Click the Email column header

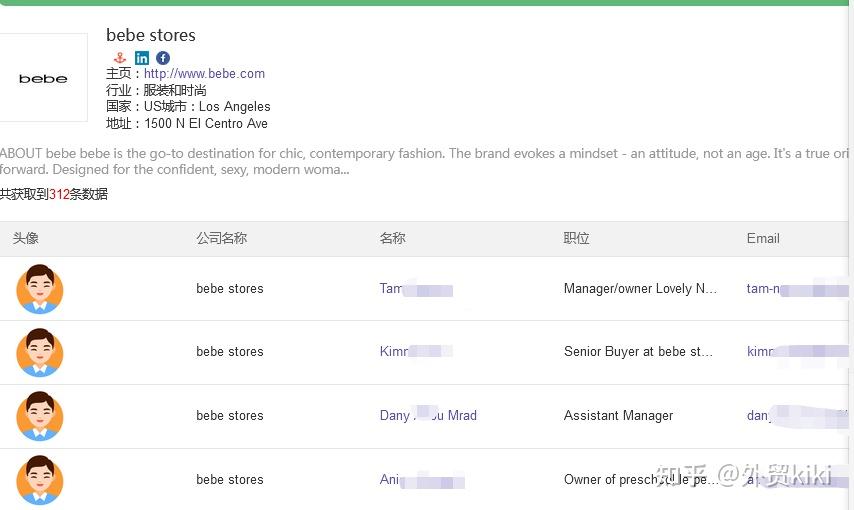(x=763, y=239)
